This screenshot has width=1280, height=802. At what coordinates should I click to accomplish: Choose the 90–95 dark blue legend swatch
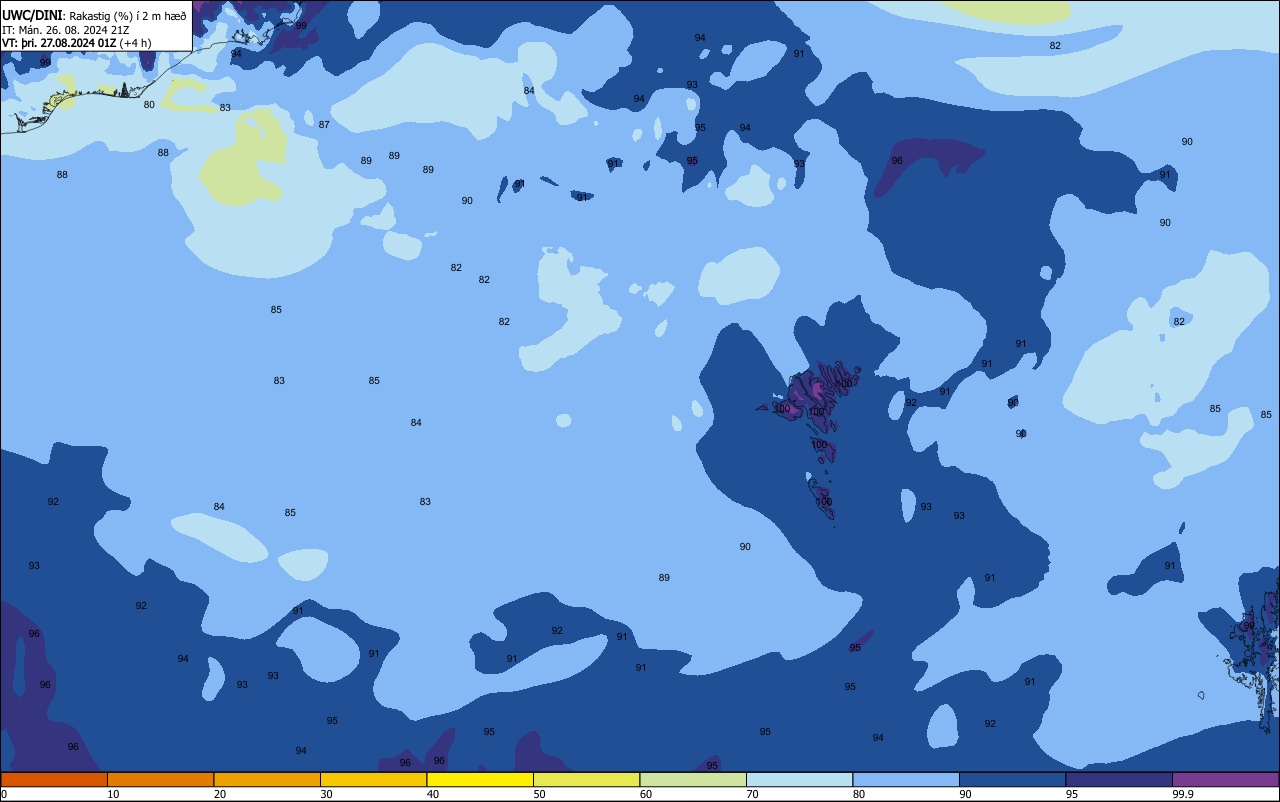click(x=1012, y=779)
